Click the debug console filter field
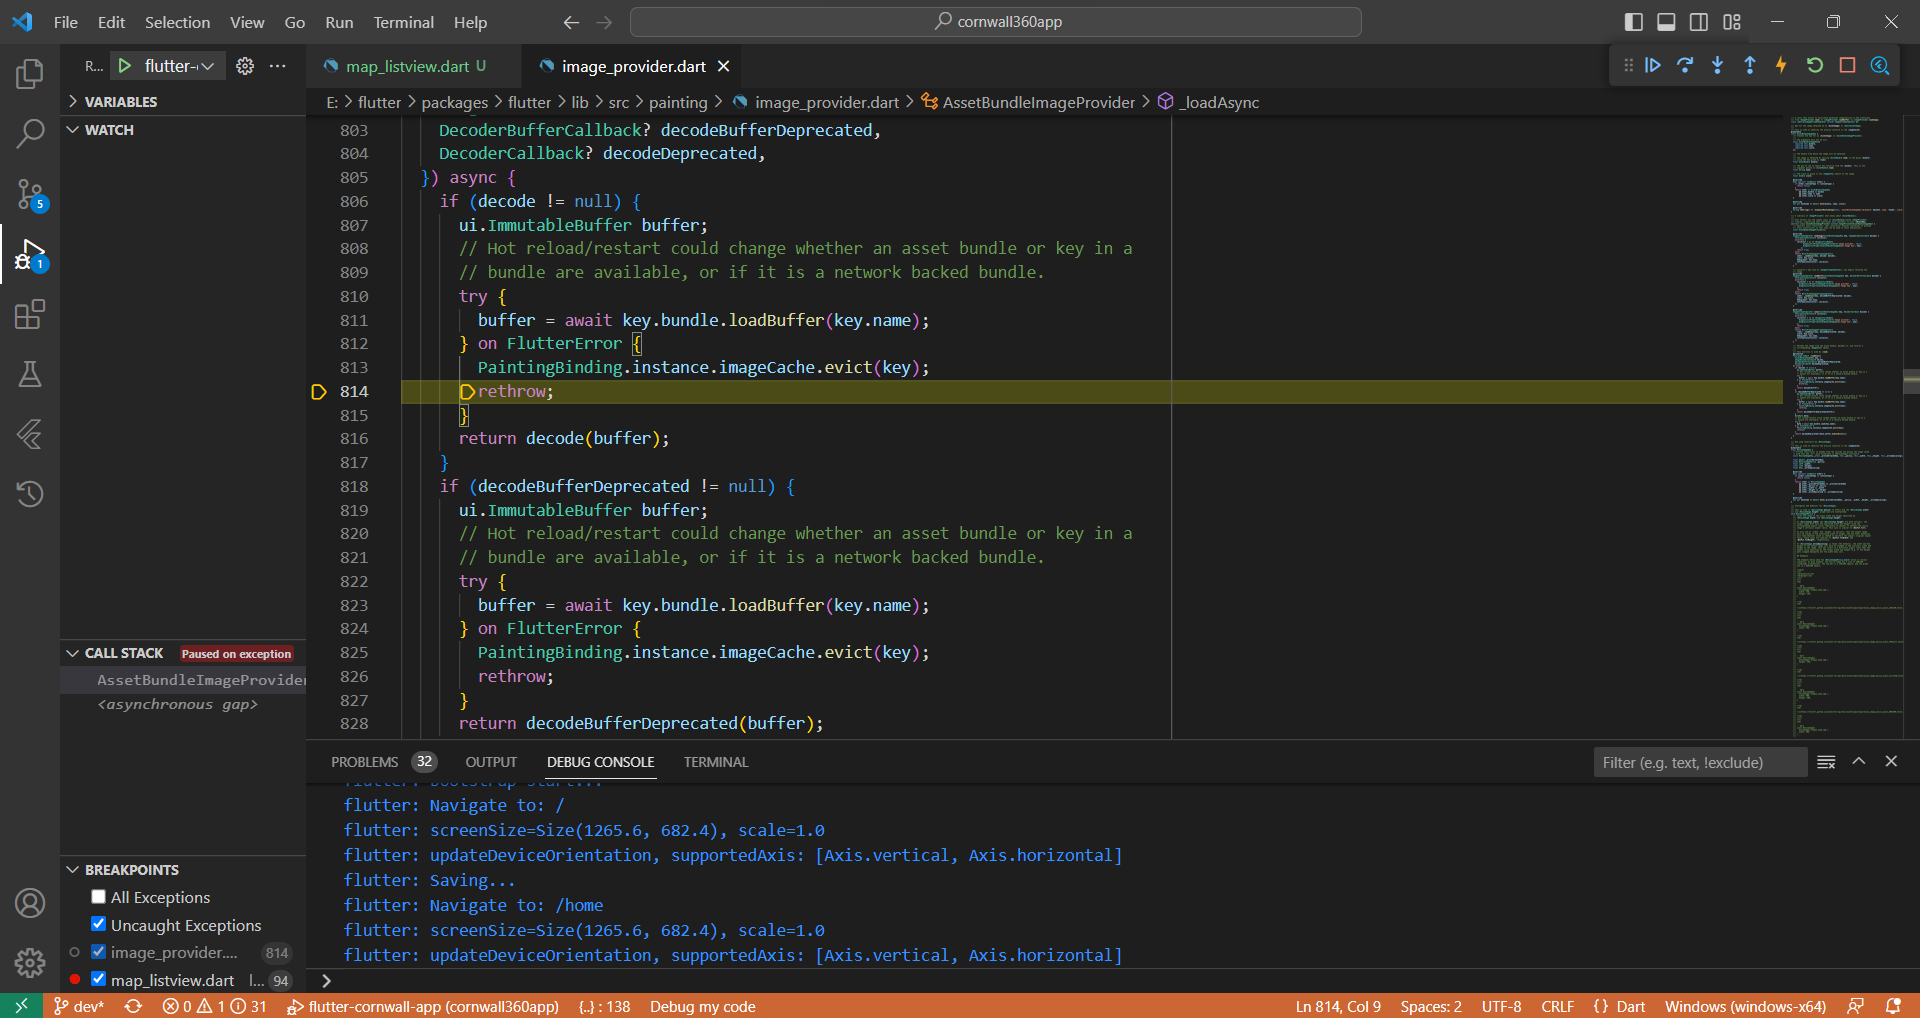This screenshot has height=1018, width=1920. tap(1699, 762)
